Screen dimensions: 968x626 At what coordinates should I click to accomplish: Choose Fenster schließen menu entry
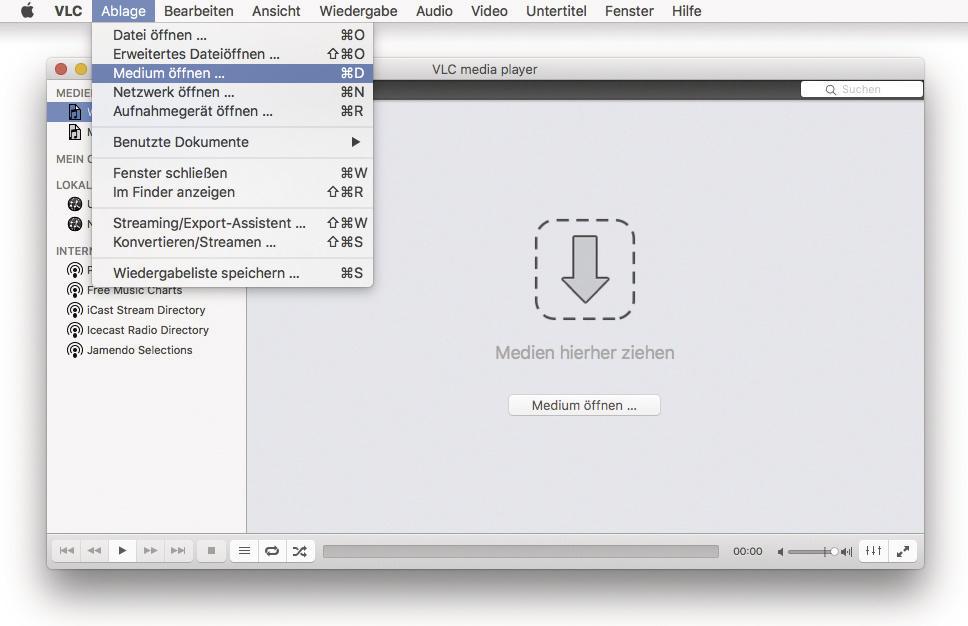click(x=233, y=173)
